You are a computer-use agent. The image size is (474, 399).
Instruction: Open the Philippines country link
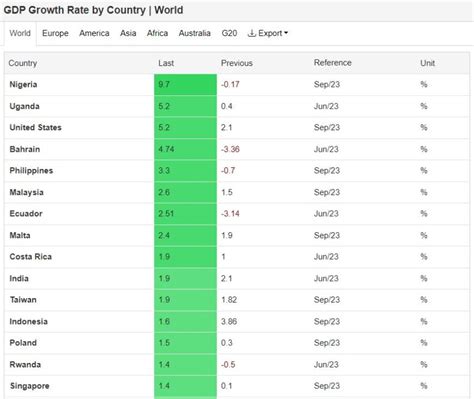[x=31, y=171]
